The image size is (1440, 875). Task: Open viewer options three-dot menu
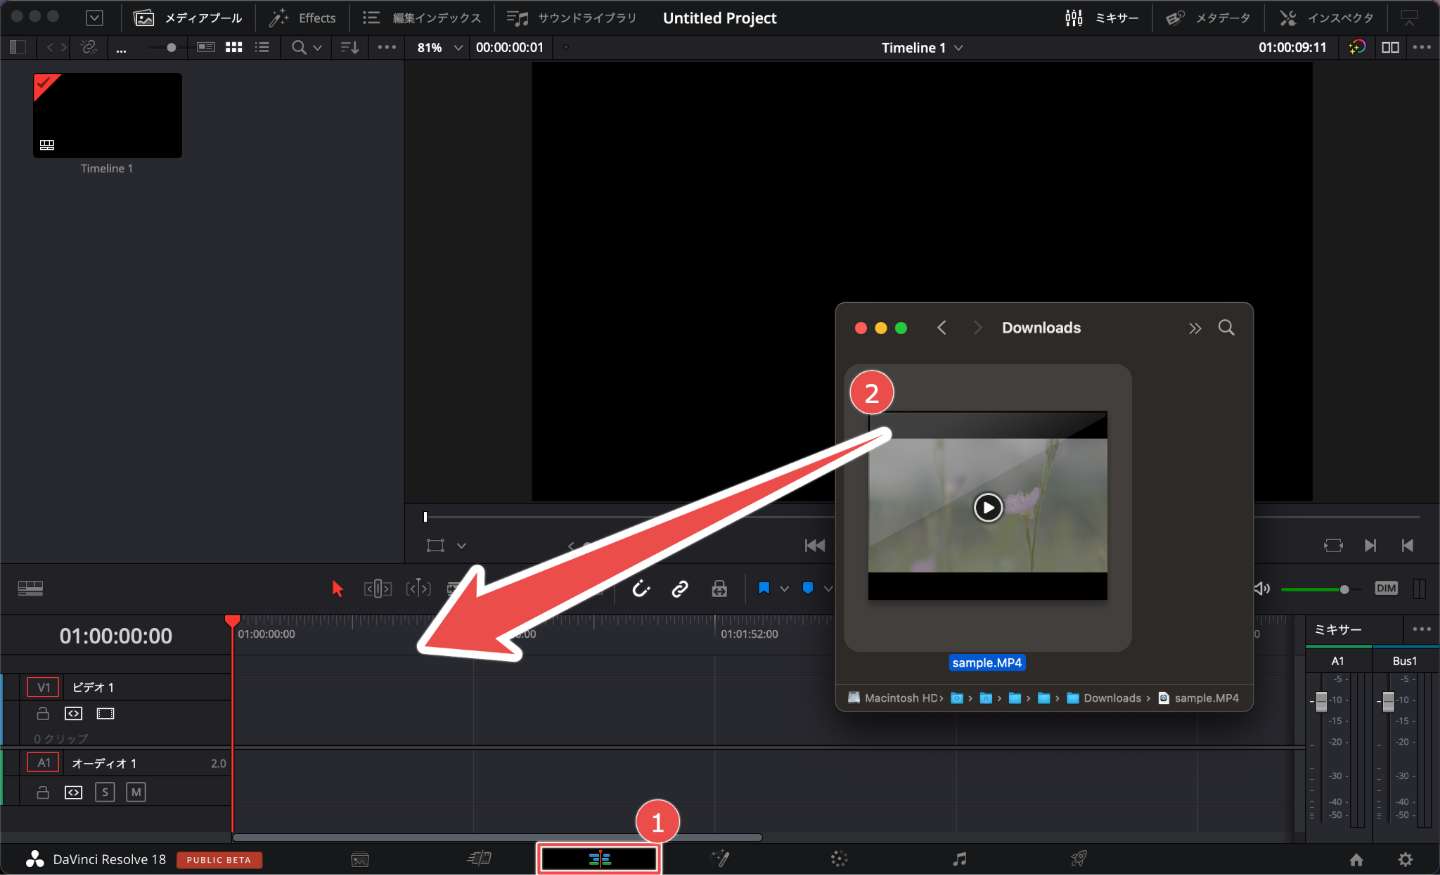(x=1422, y=47)
